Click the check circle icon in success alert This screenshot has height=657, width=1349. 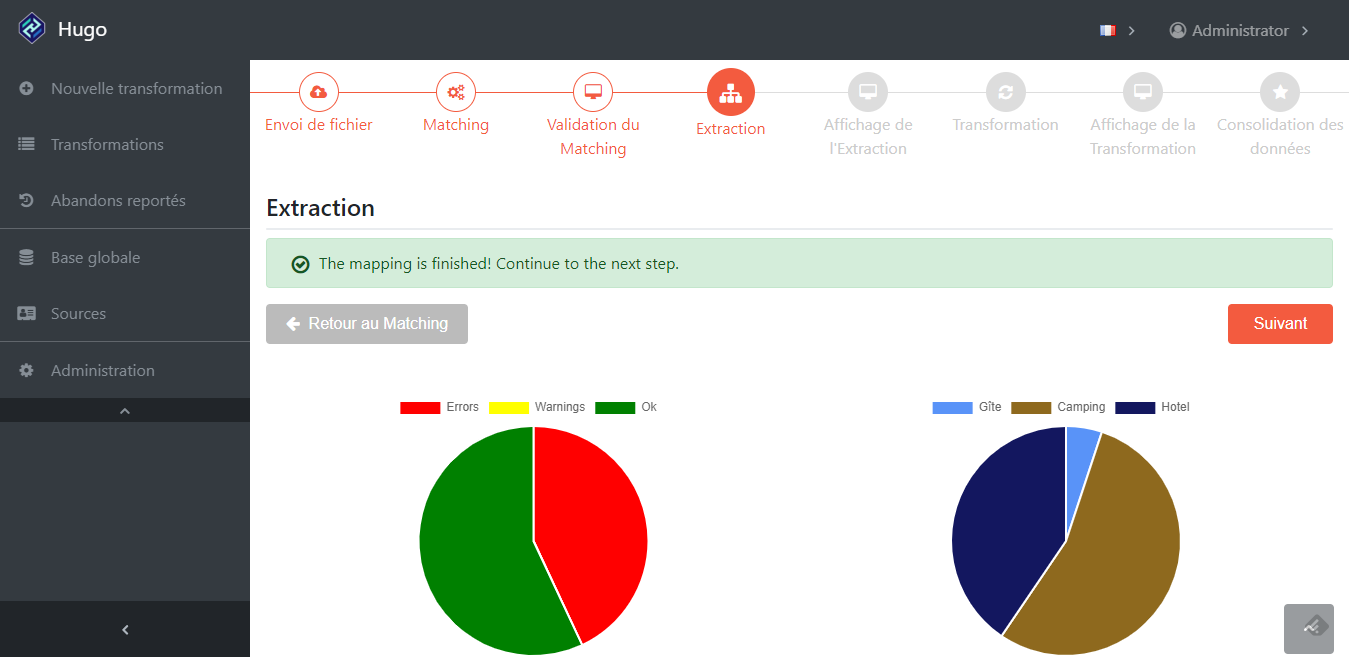tap(300, 264)
